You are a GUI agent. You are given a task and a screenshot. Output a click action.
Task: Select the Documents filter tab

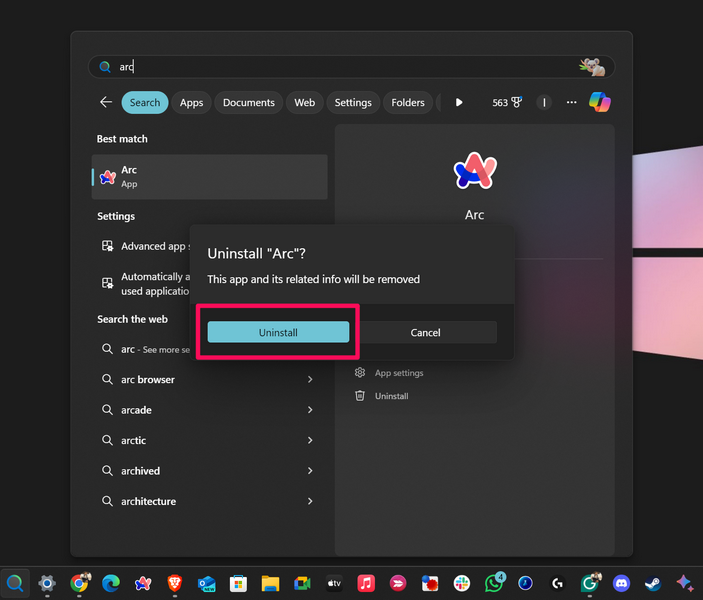click(x=248, y=102)
